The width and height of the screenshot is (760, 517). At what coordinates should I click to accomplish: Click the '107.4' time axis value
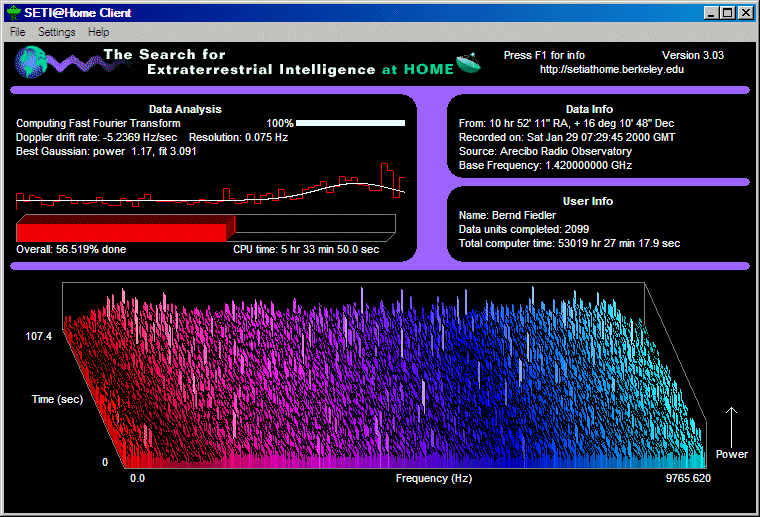click(x=38, y=336)
